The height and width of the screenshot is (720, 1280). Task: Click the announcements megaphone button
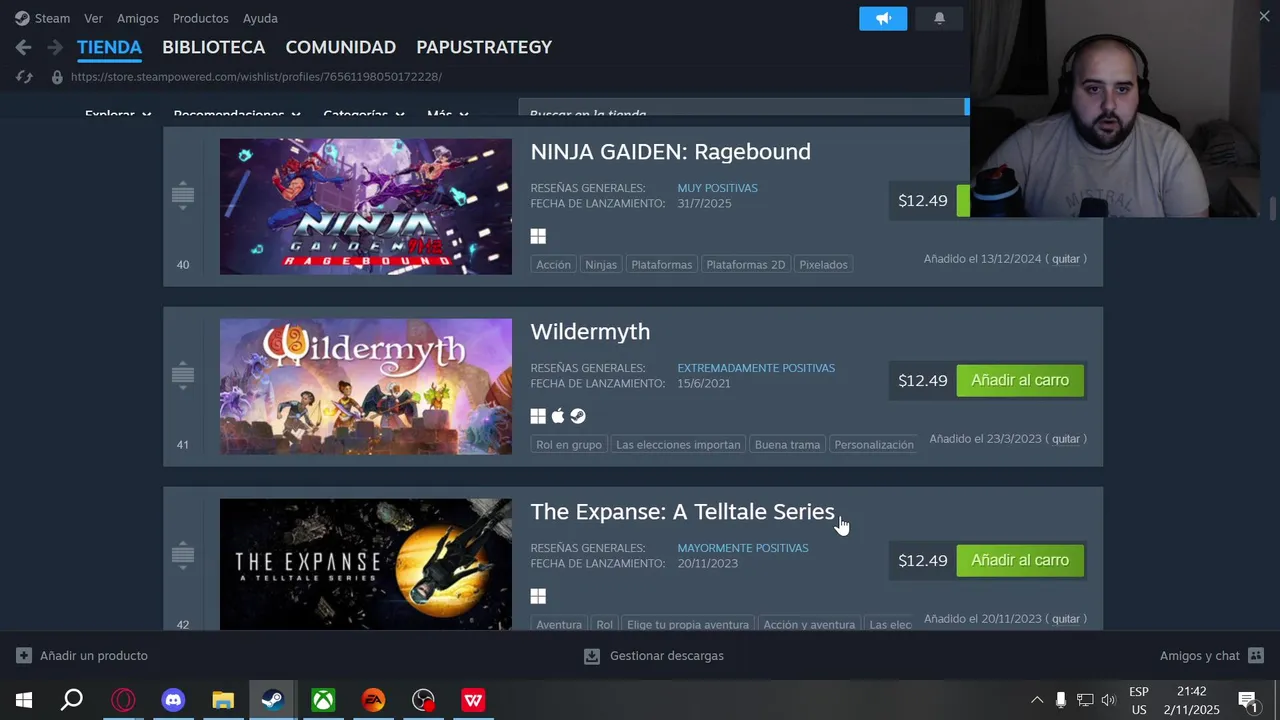tap(883, 18)
